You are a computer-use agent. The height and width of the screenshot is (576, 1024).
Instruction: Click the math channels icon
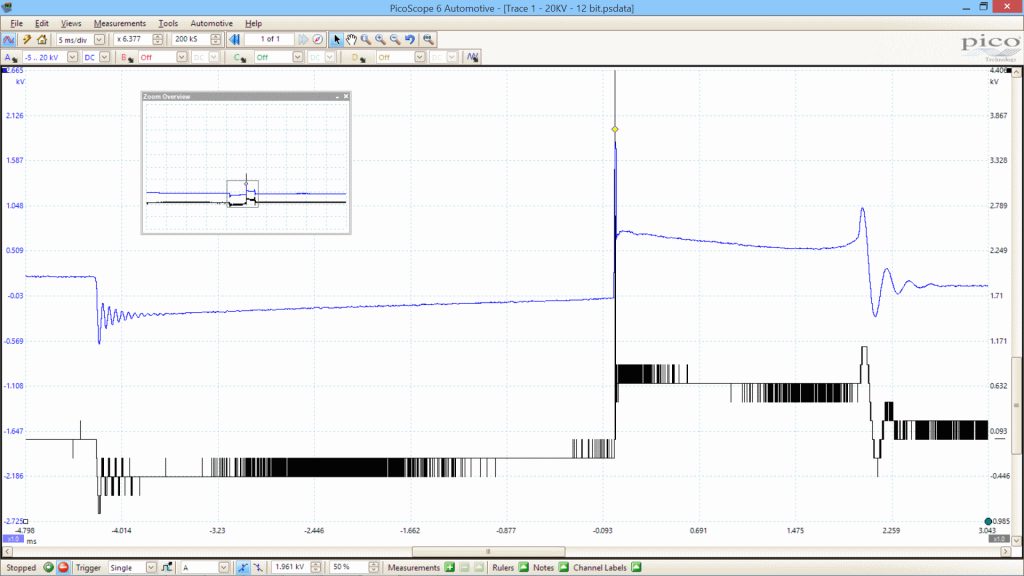click(472, 57)
